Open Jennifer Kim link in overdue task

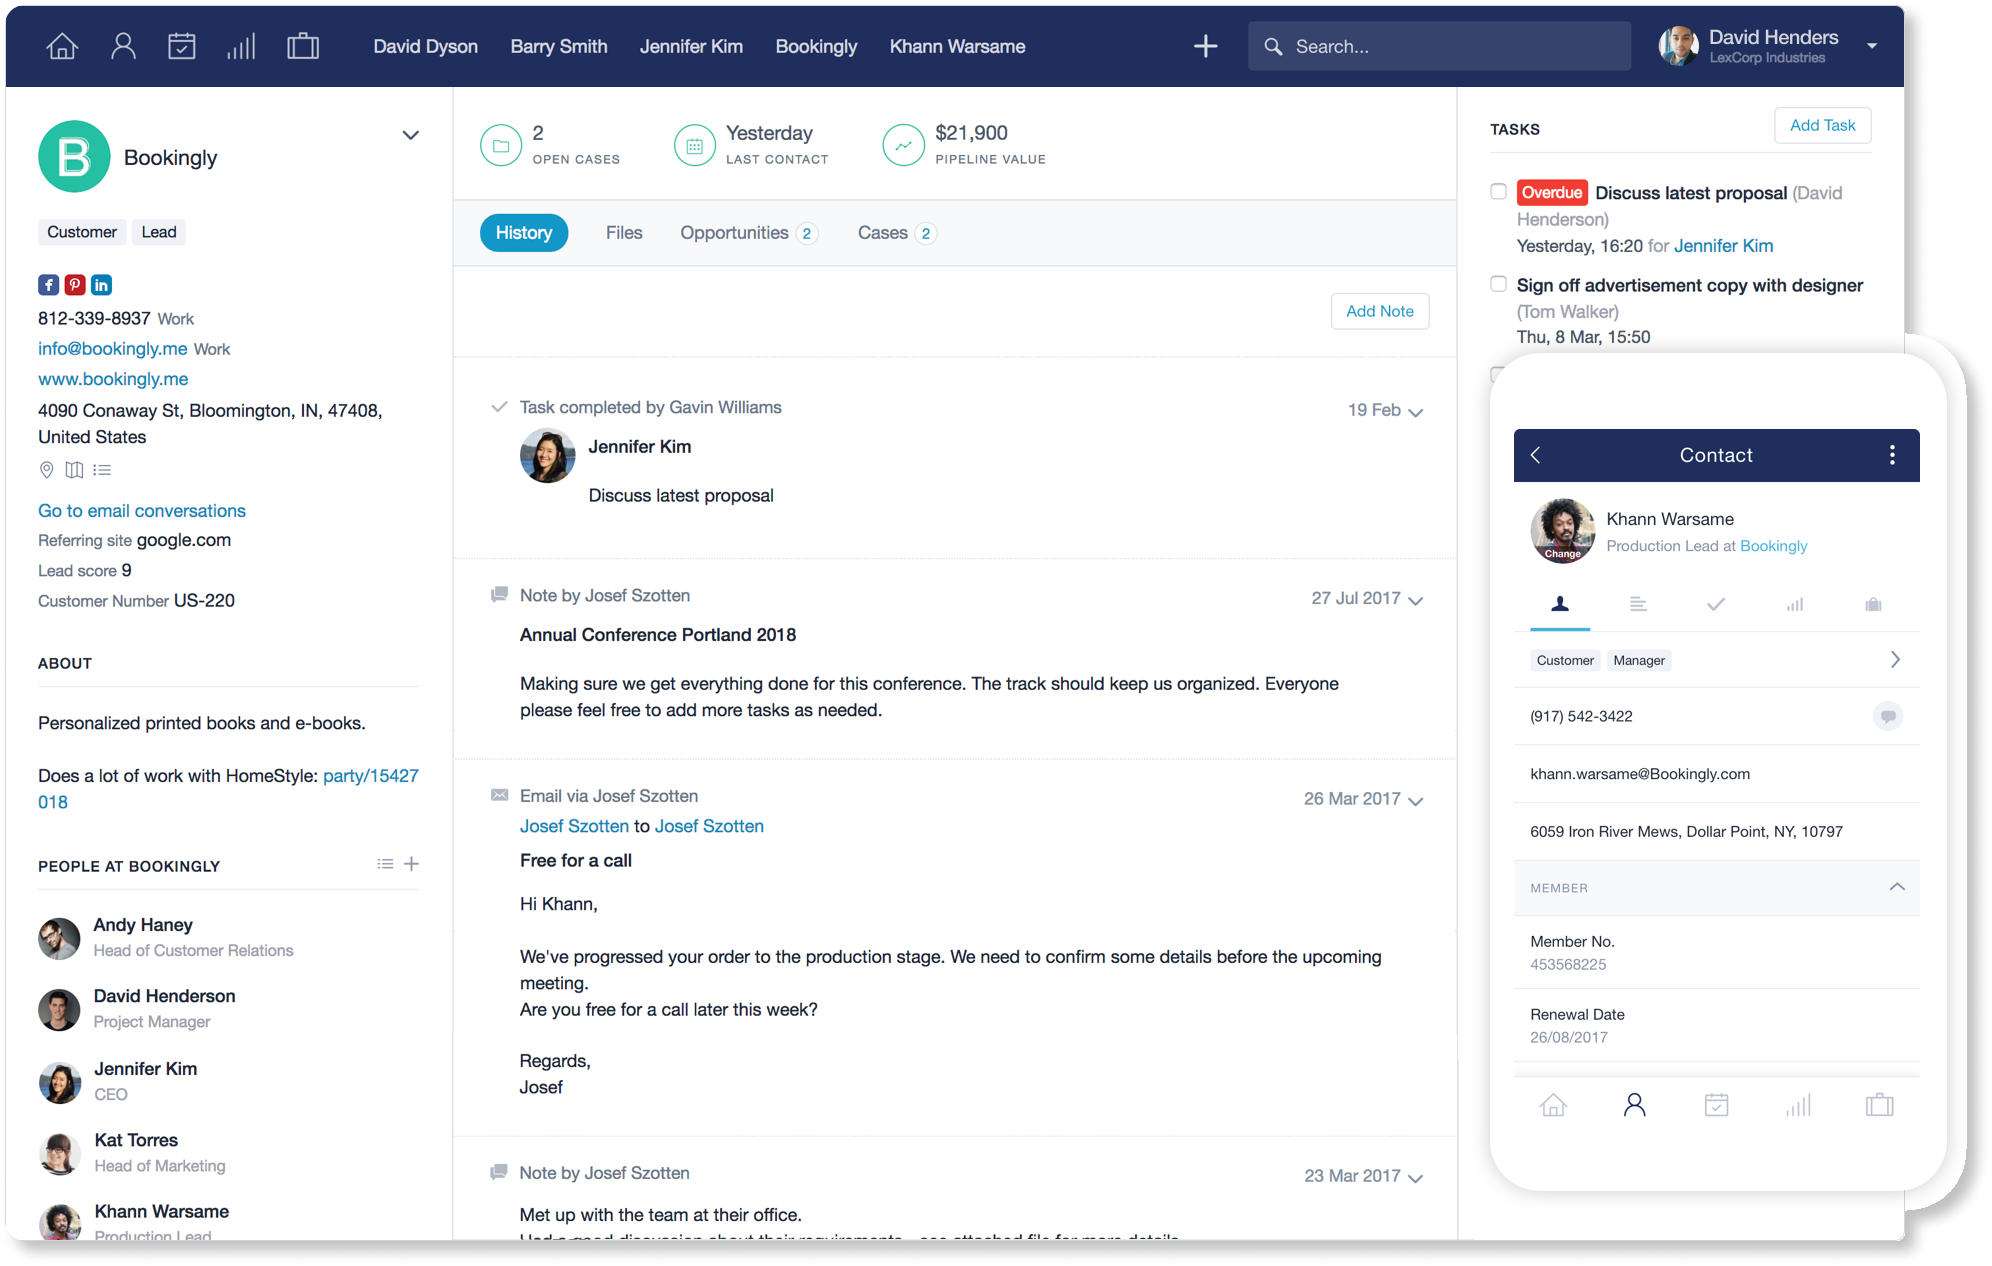point(1723,245)
